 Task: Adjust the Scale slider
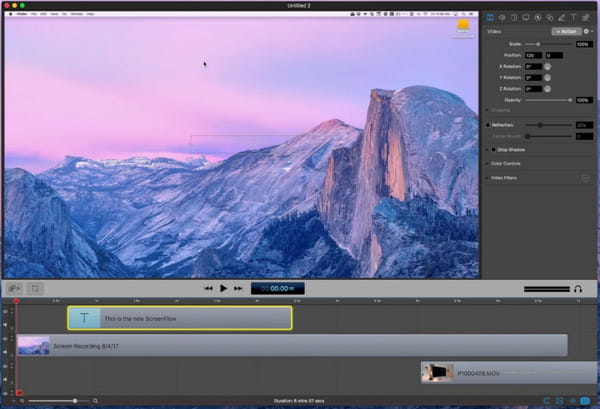point(549,44)
